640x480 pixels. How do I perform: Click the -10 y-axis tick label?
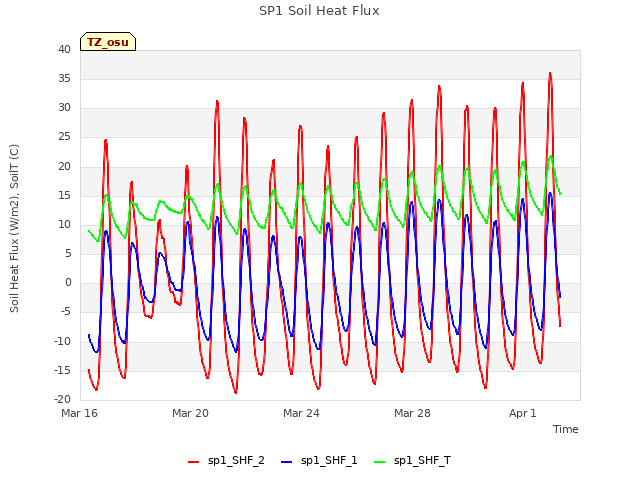(63, 341)
